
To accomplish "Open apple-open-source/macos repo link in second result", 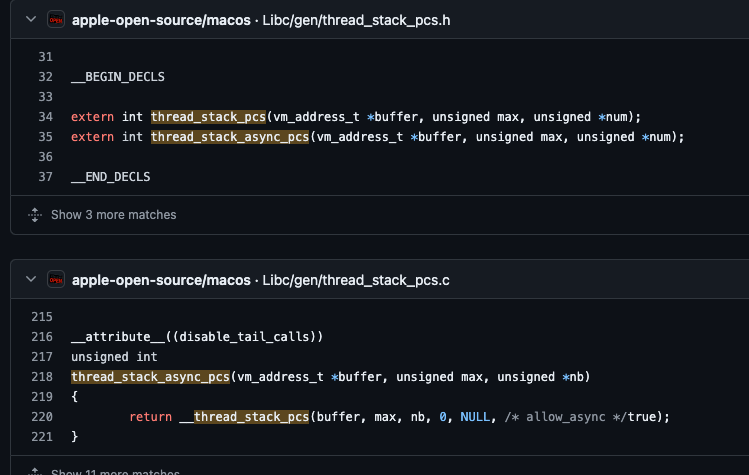I will tap(161, 280).
